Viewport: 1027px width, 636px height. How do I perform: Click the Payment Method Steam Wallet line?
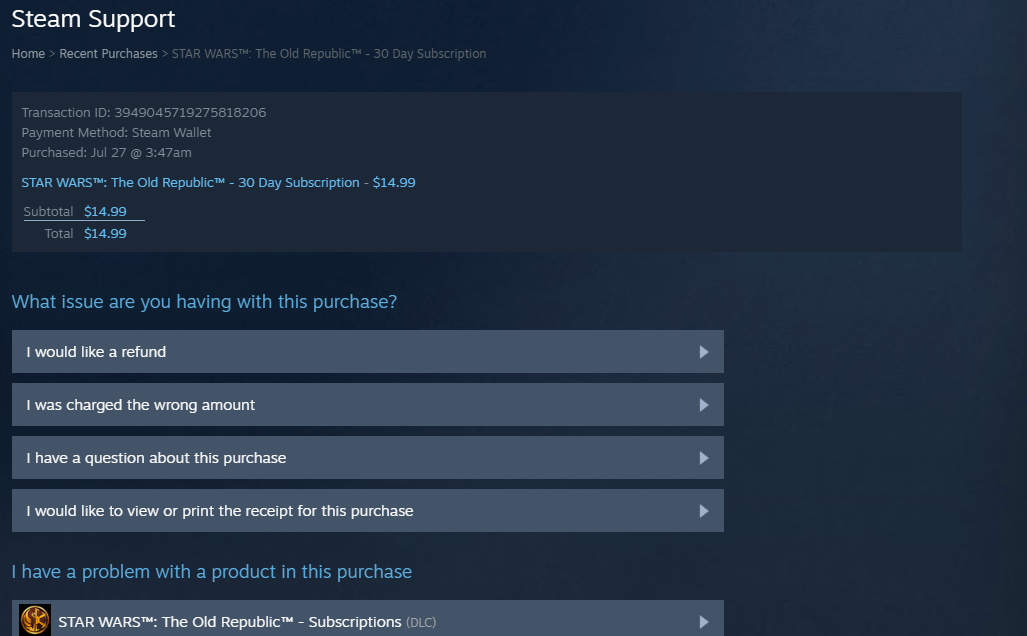pyautogui.click(x=116, y=133)
